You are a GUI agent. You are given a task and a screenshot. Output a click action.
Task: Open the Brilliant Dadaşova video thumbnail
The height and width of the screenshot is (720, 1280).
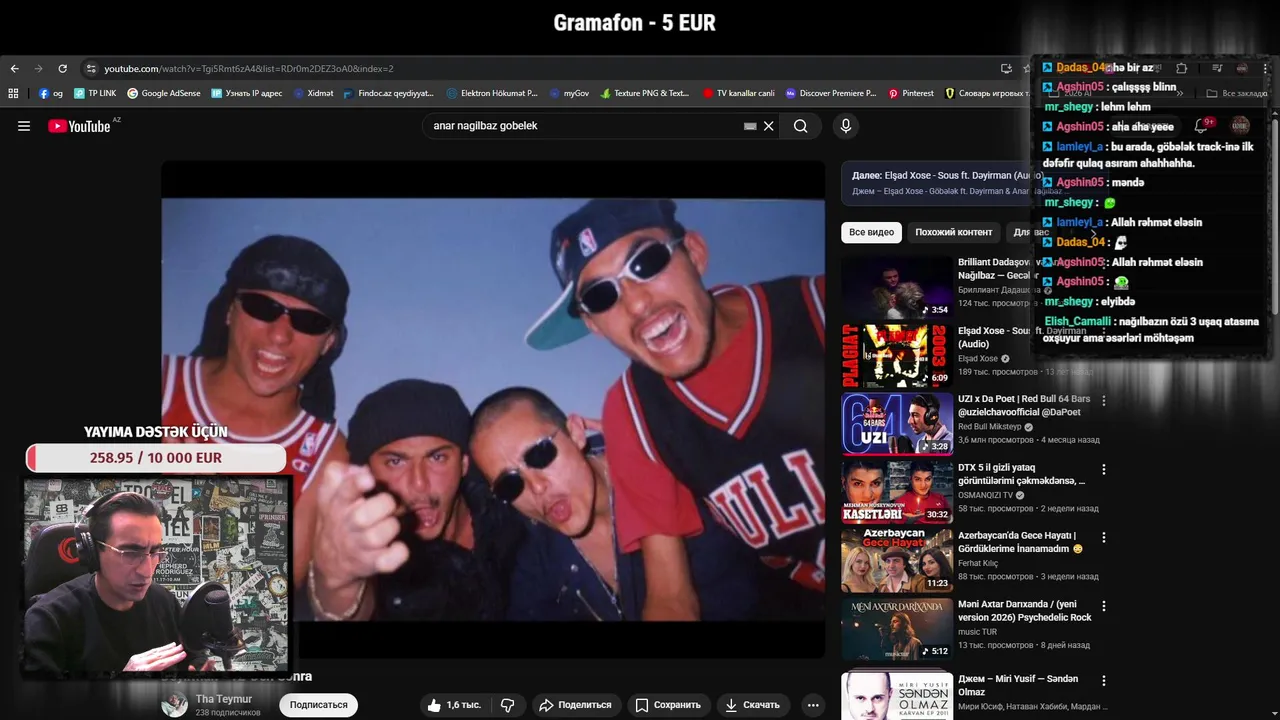coord(897,287)
